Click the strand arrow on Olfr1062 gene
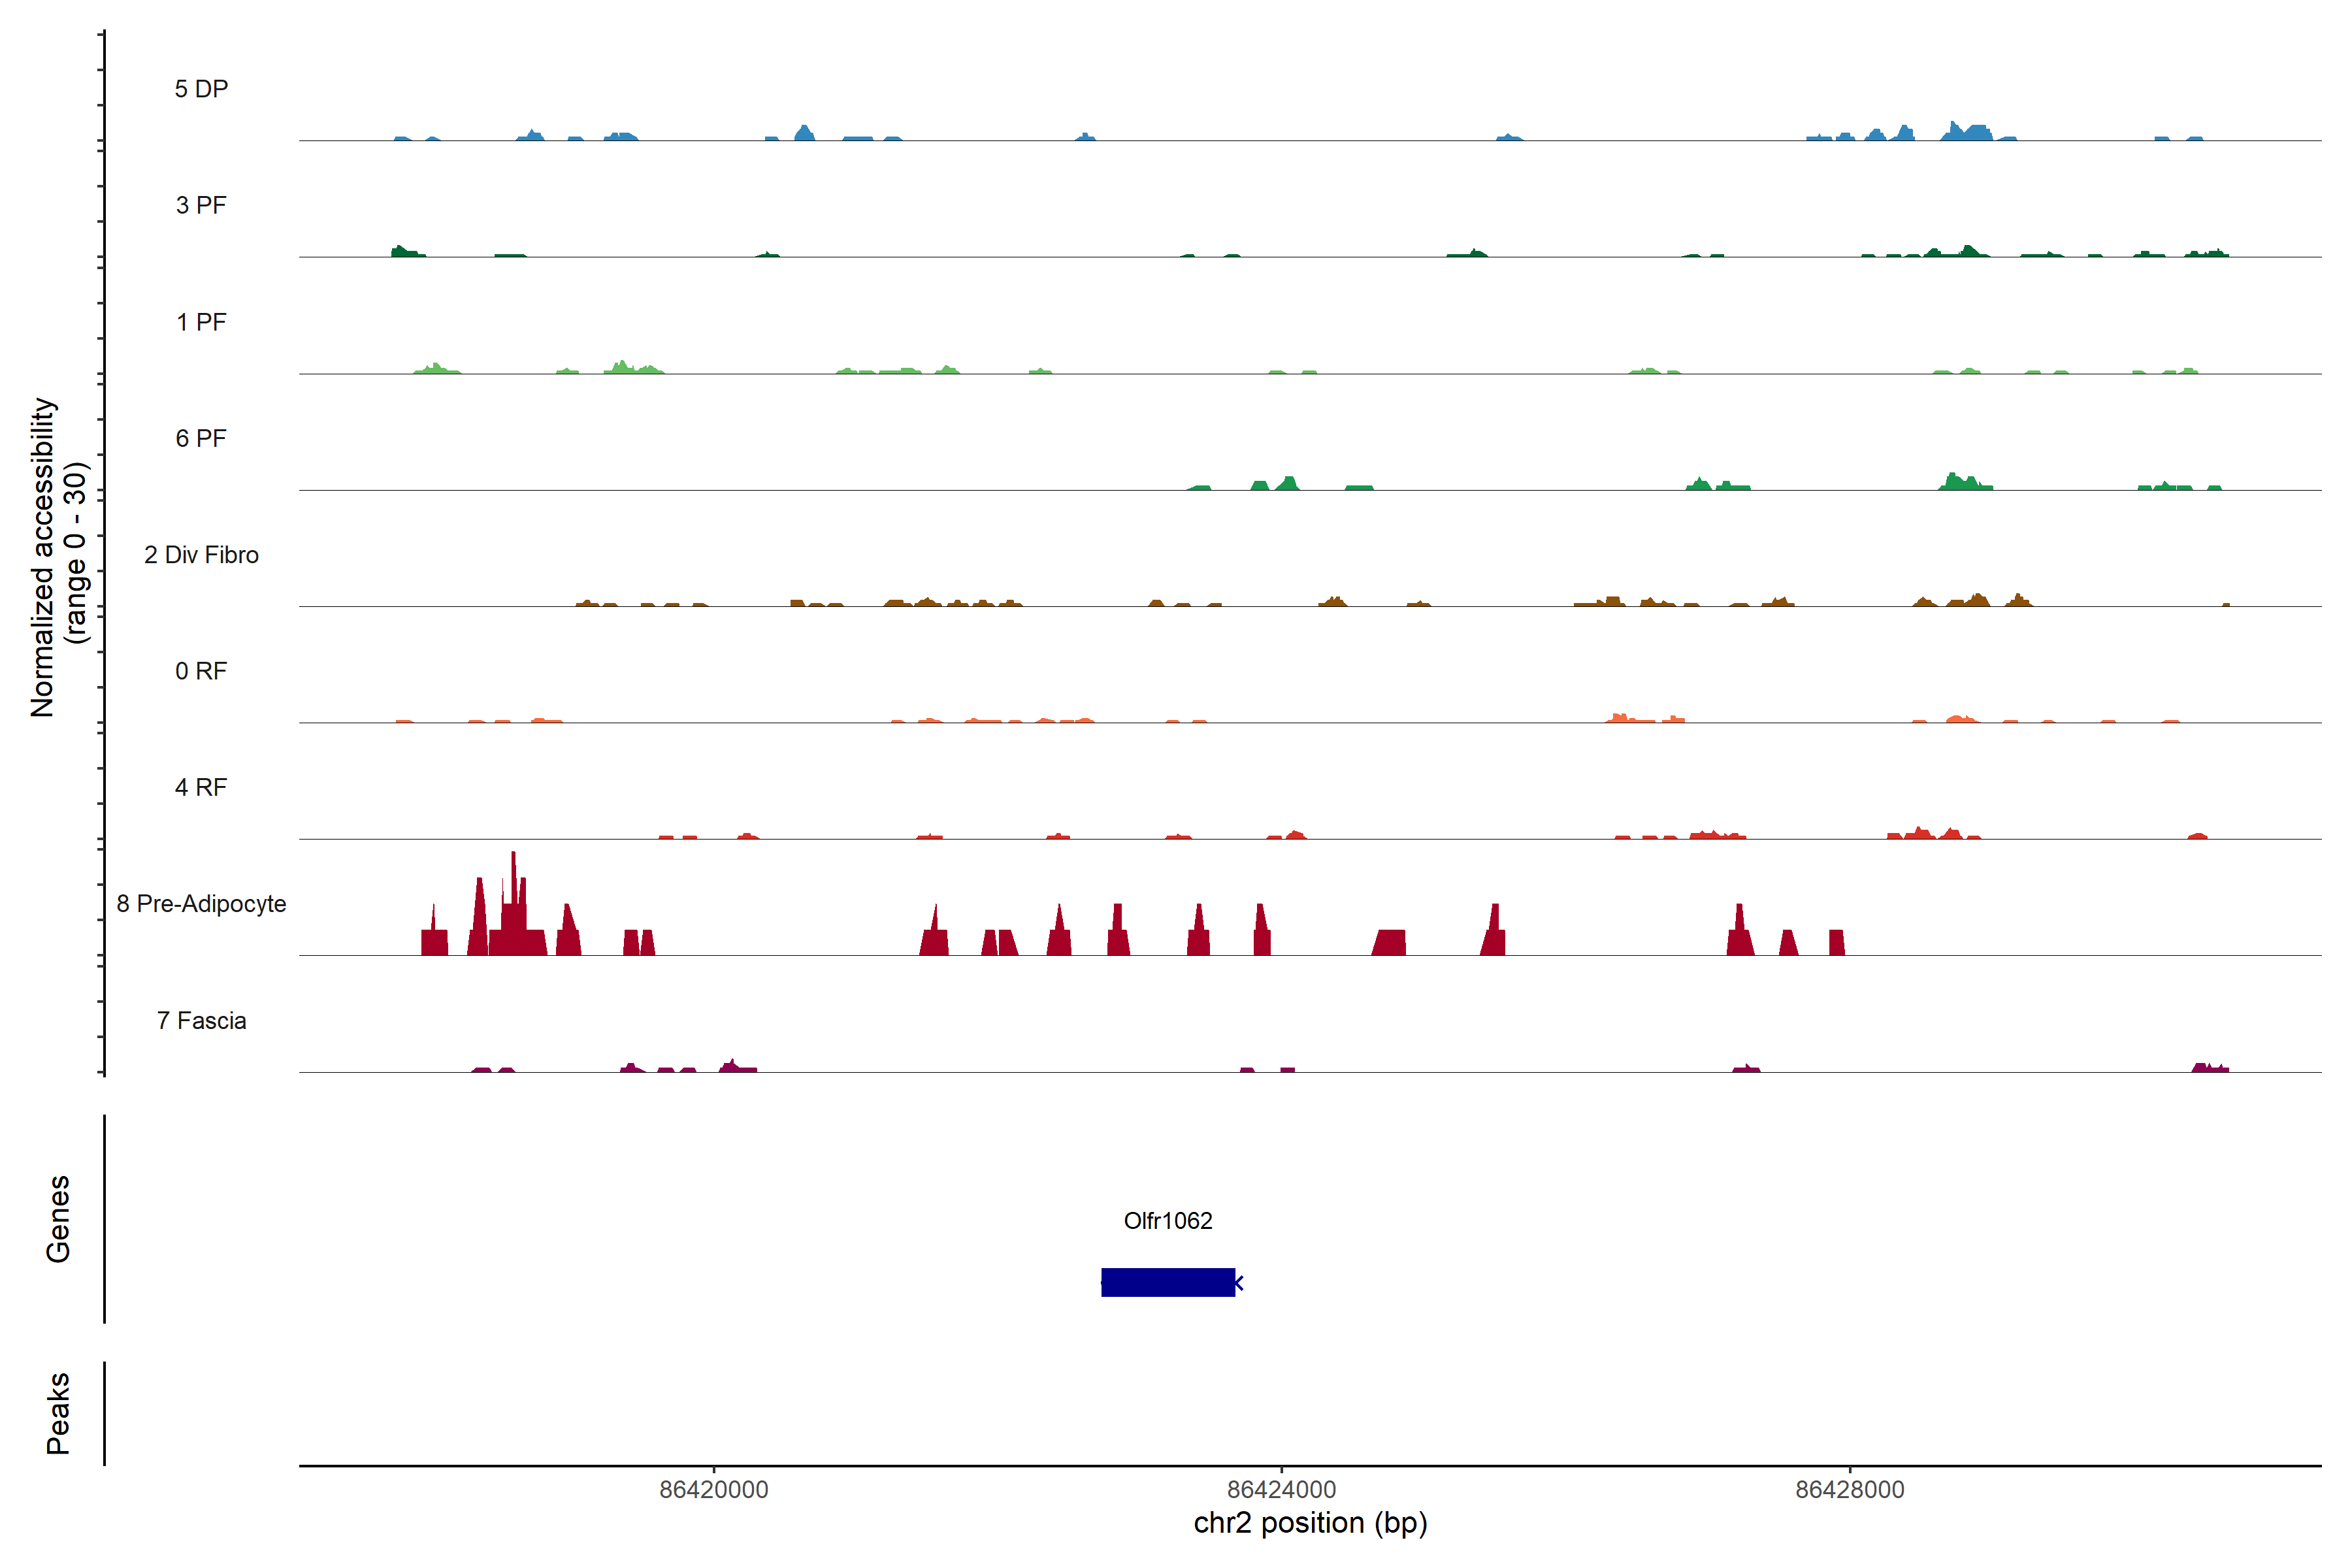The image size is (2352, 1568). pyautogui.click(x=1239, y=1282)
